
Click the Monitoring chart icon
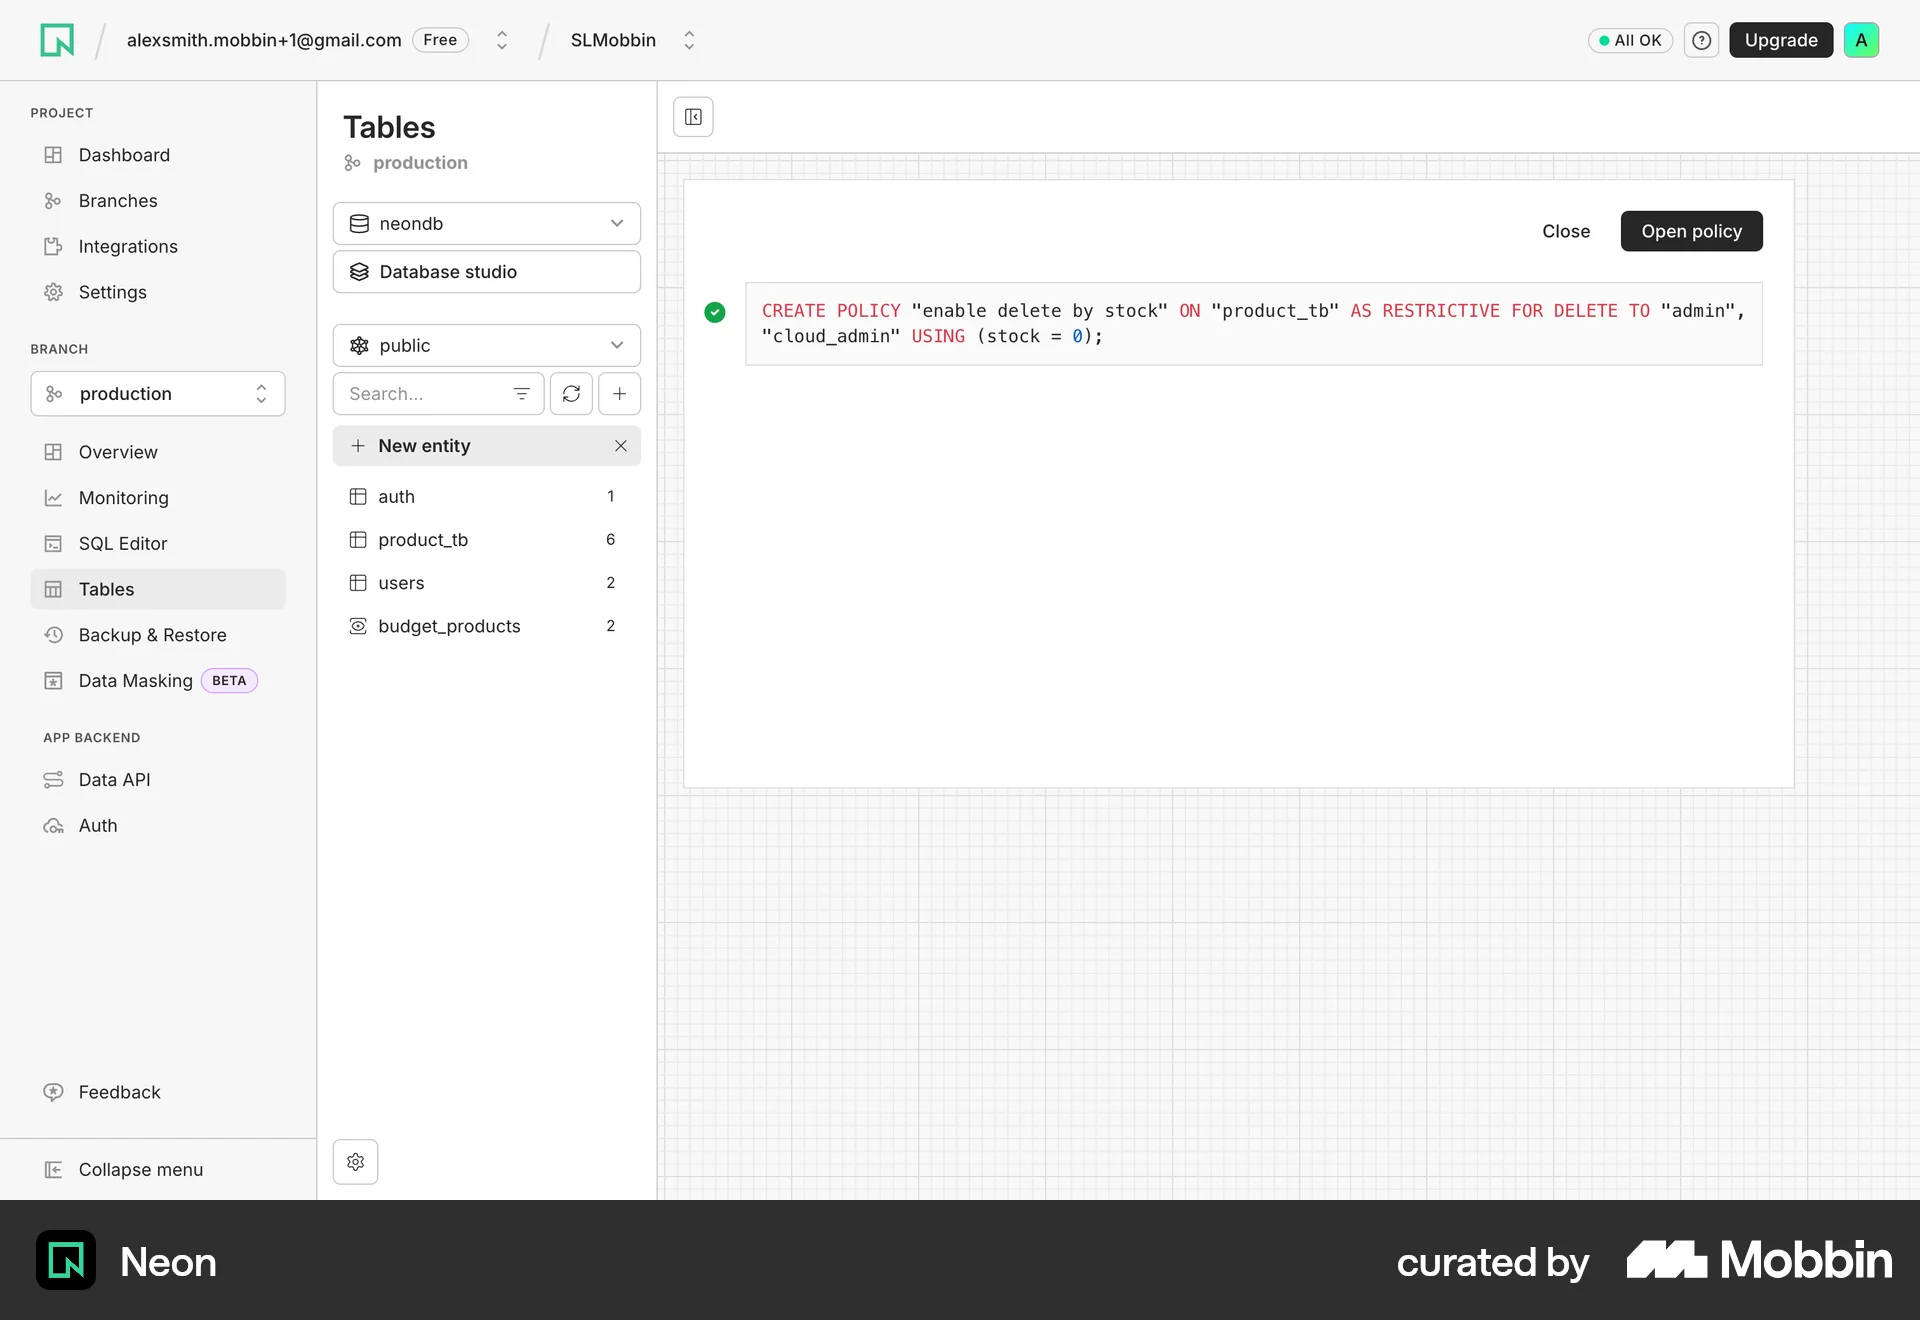coord(53,498)
